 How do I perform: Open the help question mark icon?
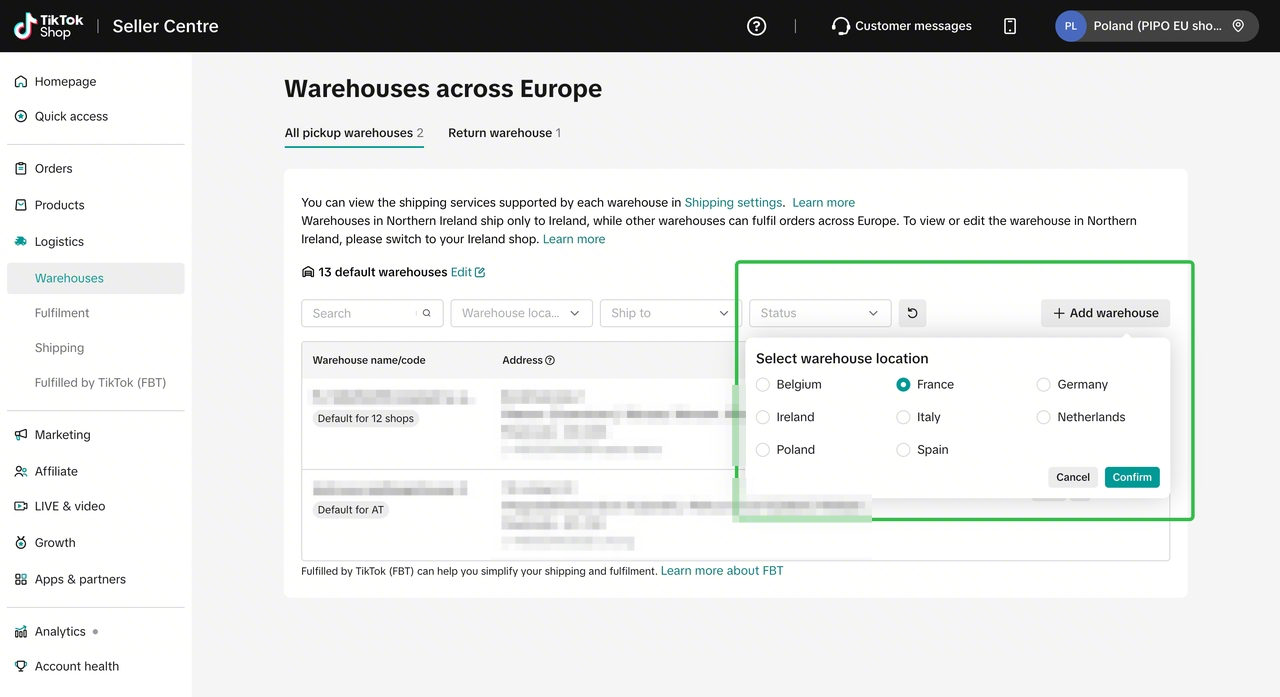point(757,26)
